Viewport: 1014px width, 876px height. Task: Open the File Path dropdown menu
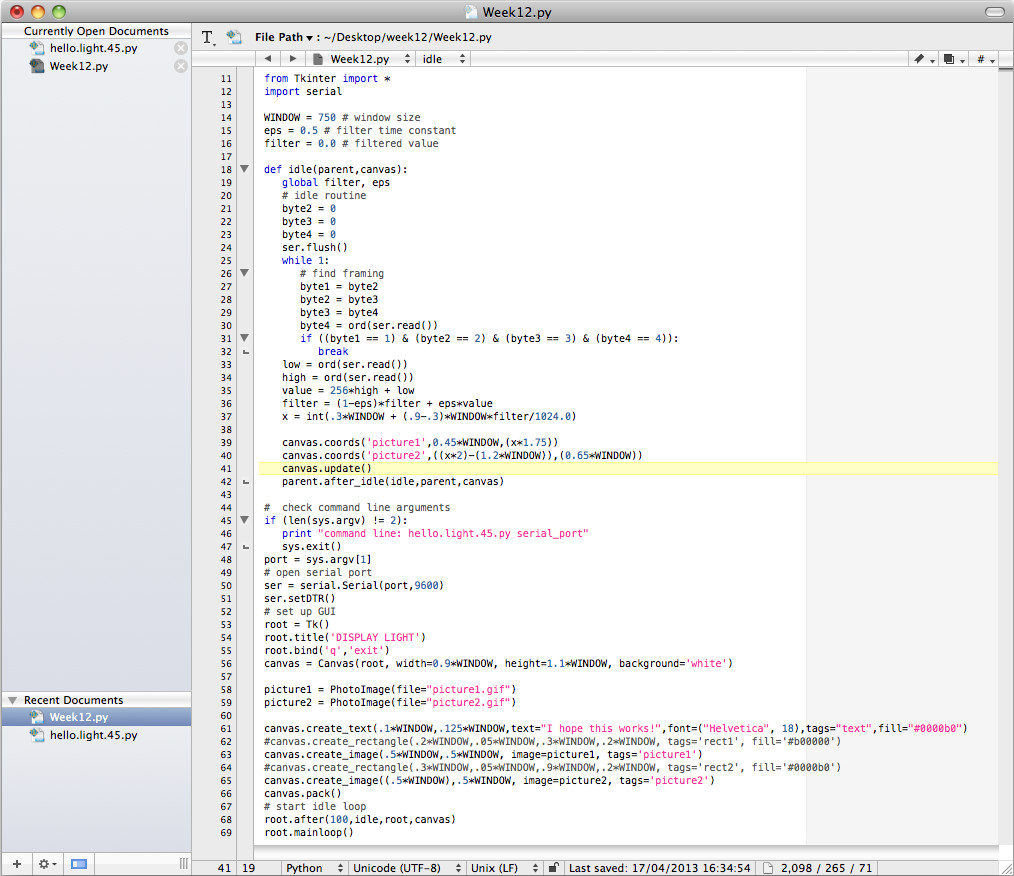tap(300, 36)
